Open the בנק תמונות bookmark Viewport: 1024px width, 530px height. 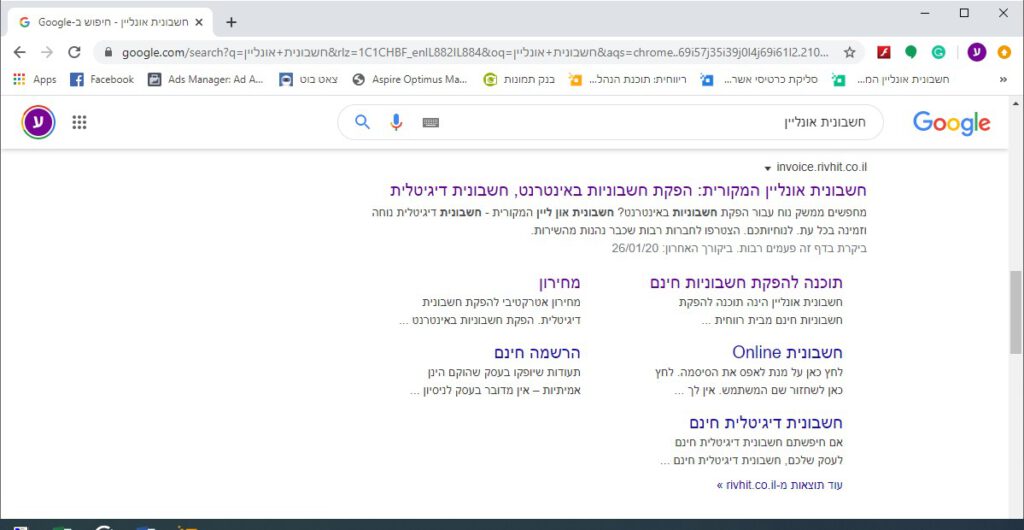(x=519, y=80)
